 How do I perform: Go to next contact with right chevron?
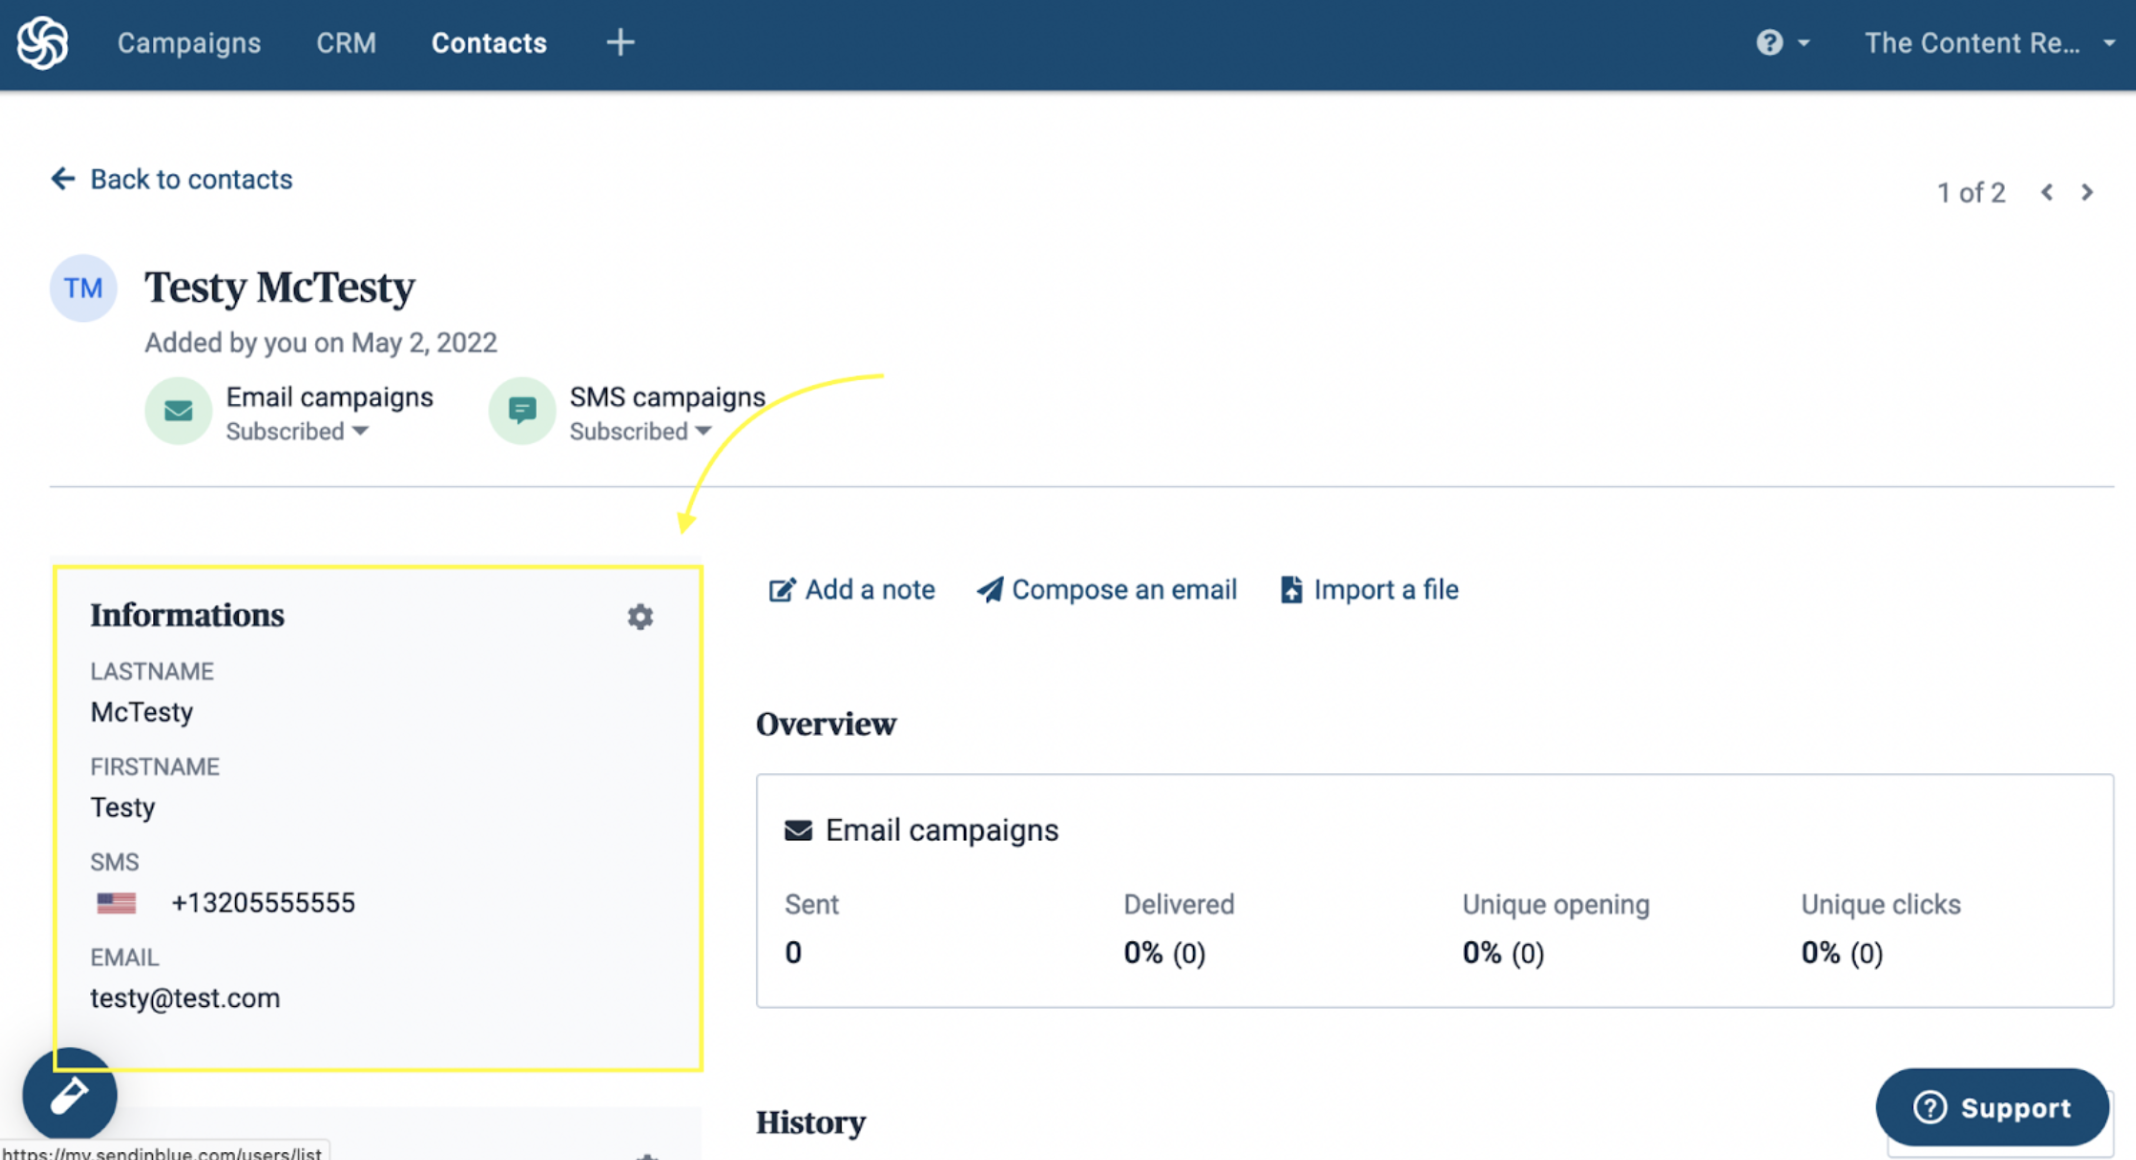coord(2087,192)
